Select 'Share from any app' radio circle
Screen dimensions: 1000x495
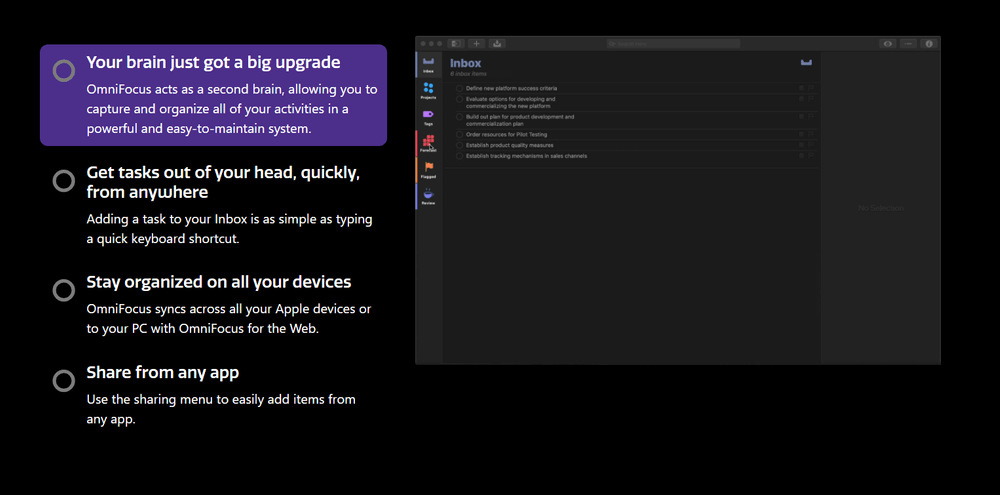coord(64,381)
